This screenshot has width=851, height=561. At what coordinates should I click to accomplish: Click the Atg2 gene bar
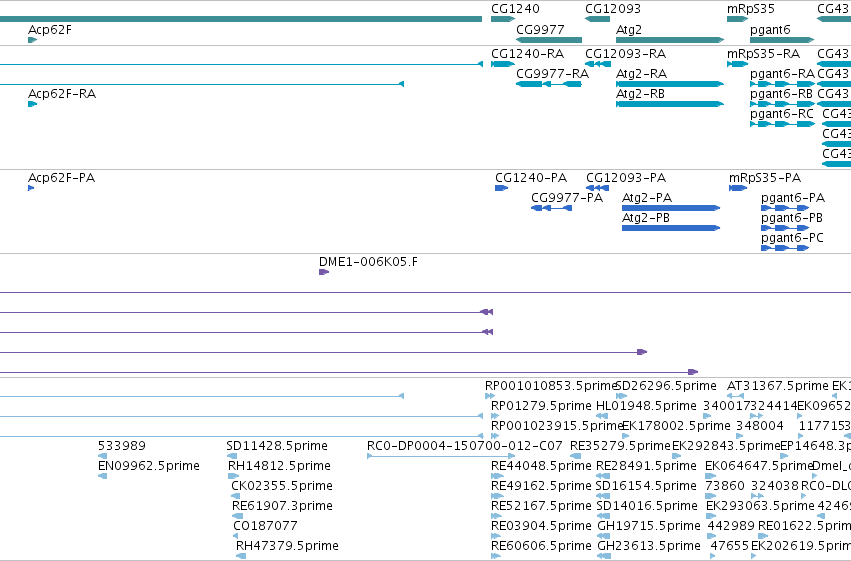[670, 40]
